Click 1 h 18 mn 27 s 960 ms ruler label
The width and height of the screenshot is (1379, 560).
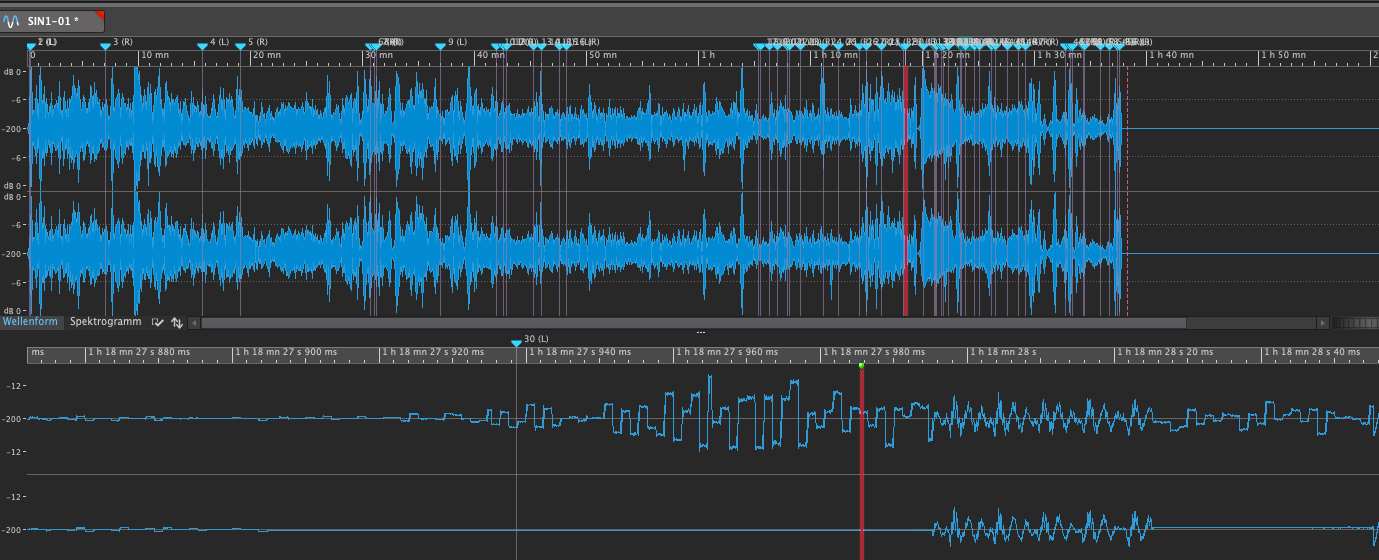pyautogui.click(x=727, y=352)
